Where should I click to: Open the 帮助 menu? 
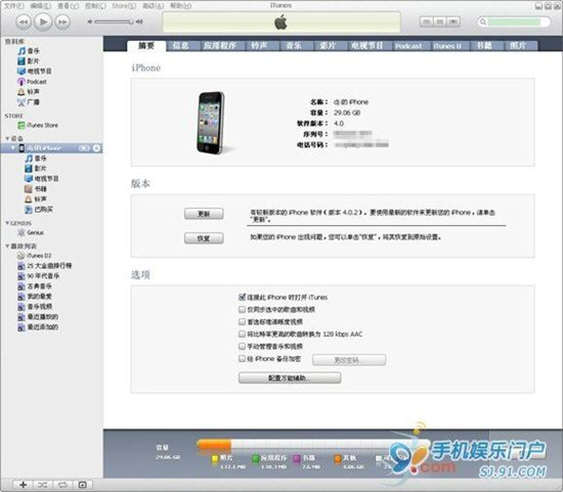[x=181, y=6]
